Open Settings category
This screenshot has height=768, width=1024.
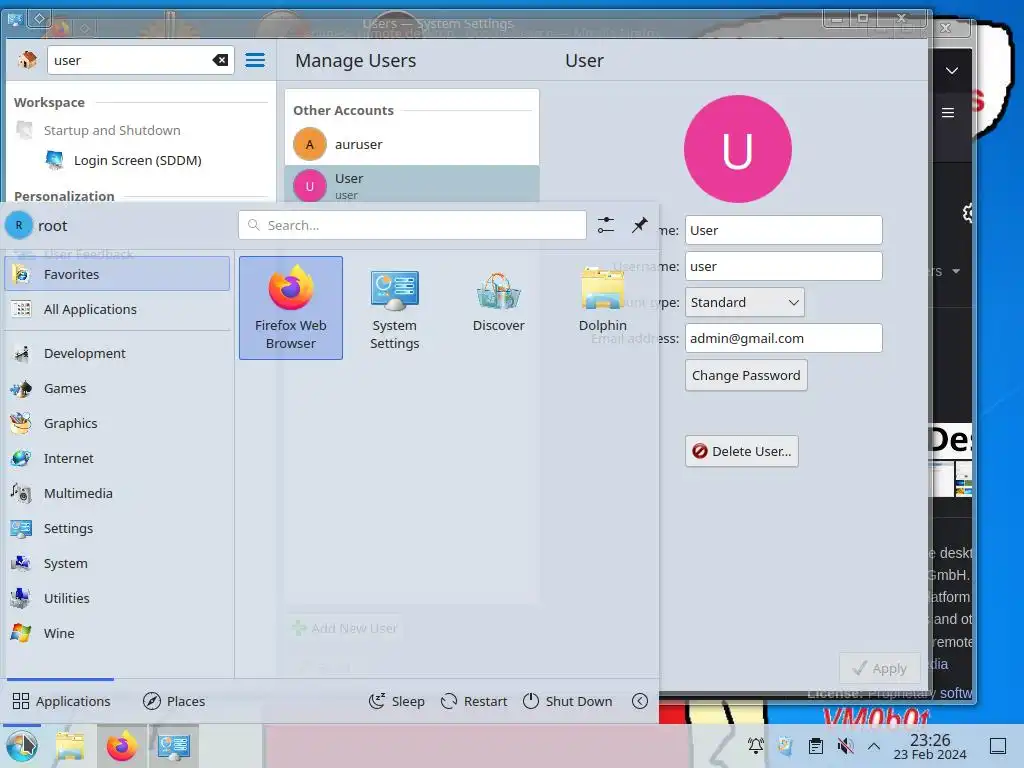(x=118, y=528)
